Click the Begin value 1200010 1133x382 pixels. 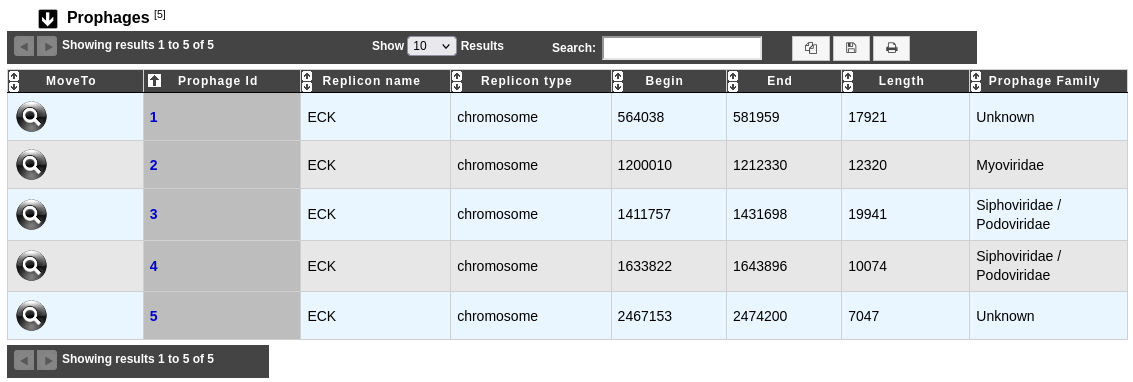pos(645,165)
